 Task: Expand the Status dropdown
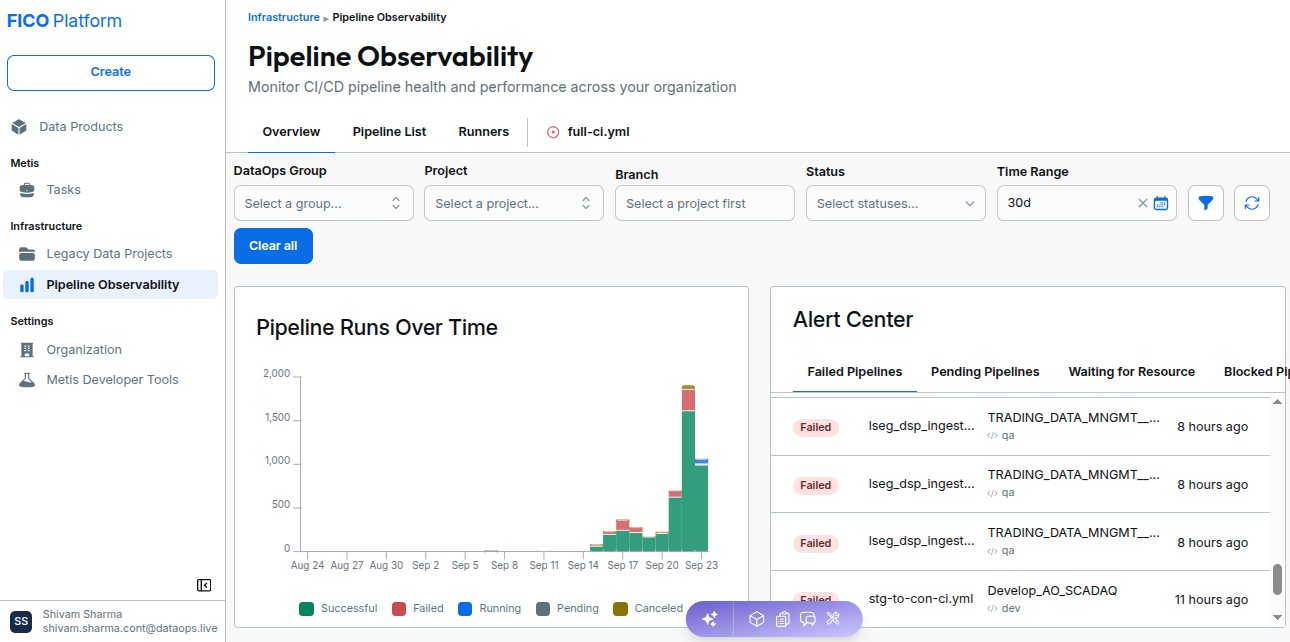pyautogui.click(x=896, y=203)
